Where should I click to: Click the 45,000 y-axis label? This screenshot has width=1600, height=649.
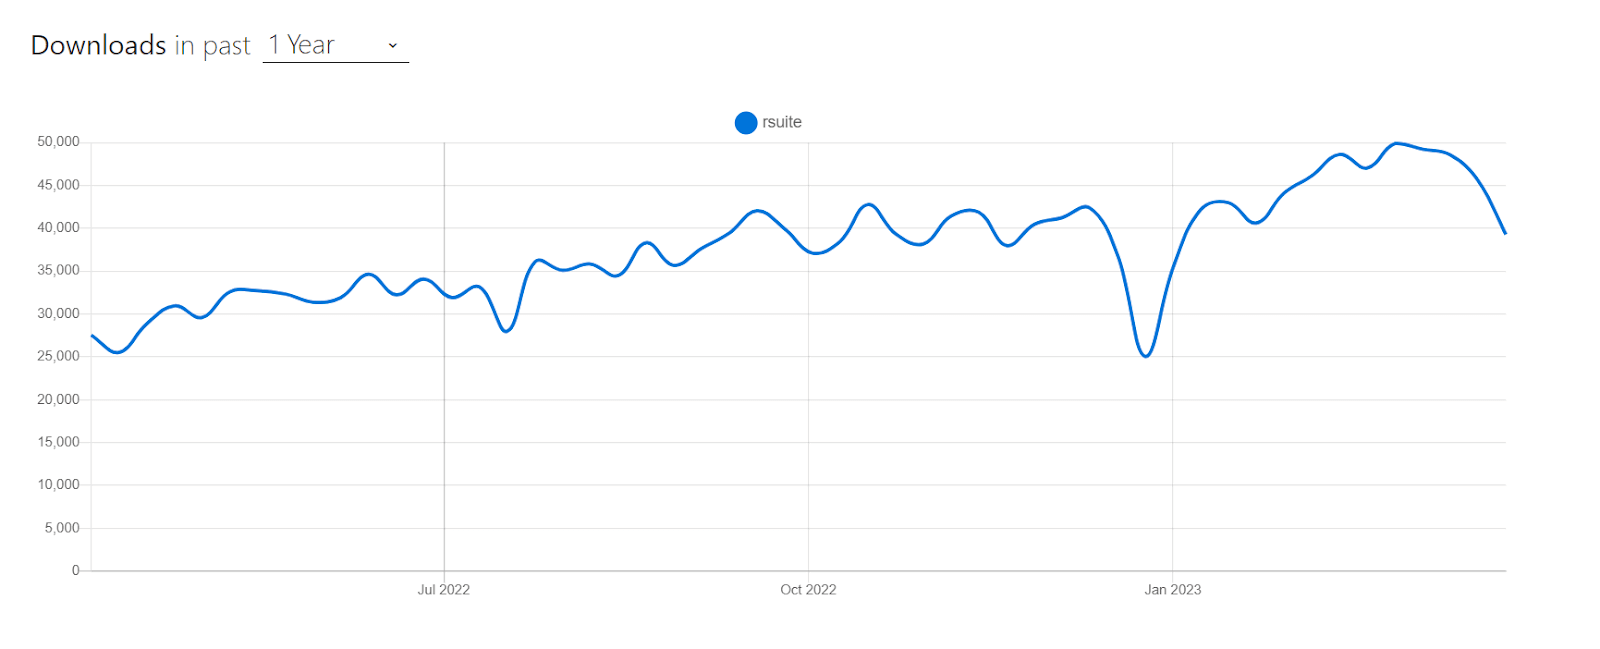[58, 185]
